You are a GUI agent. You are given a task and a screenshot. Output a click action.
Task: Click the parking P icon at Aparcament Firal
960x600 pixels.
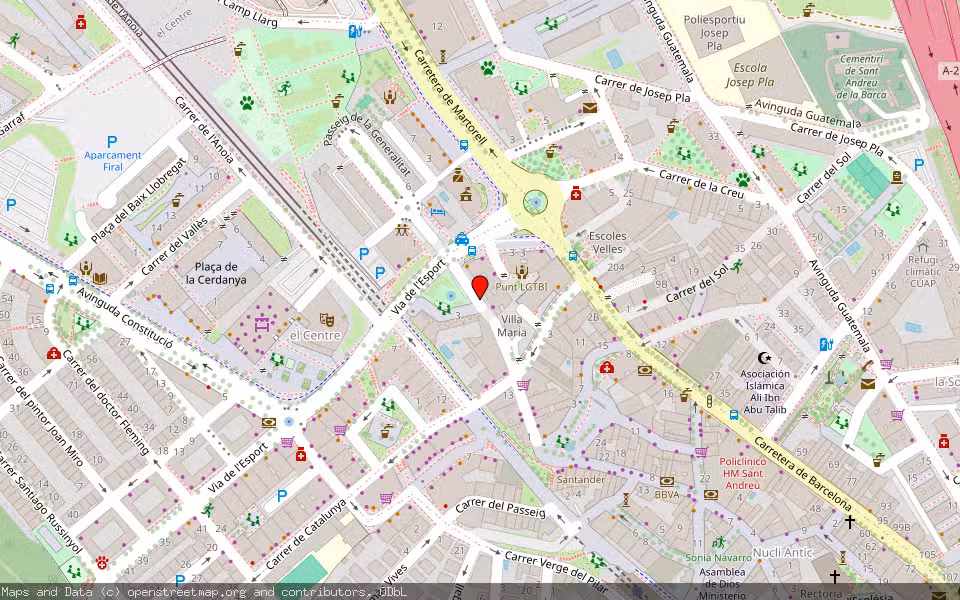112,142
